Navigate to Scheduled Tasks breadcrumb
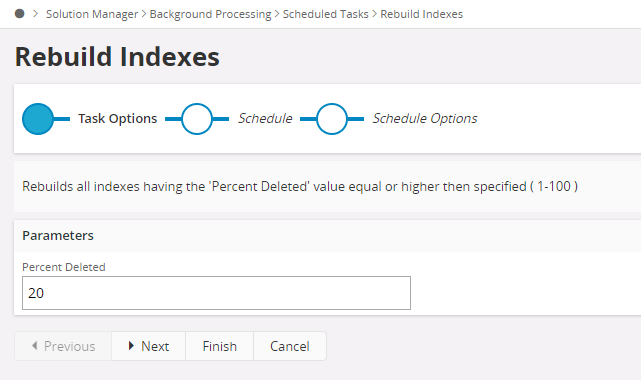641x380 pixels. pos(325,14)
